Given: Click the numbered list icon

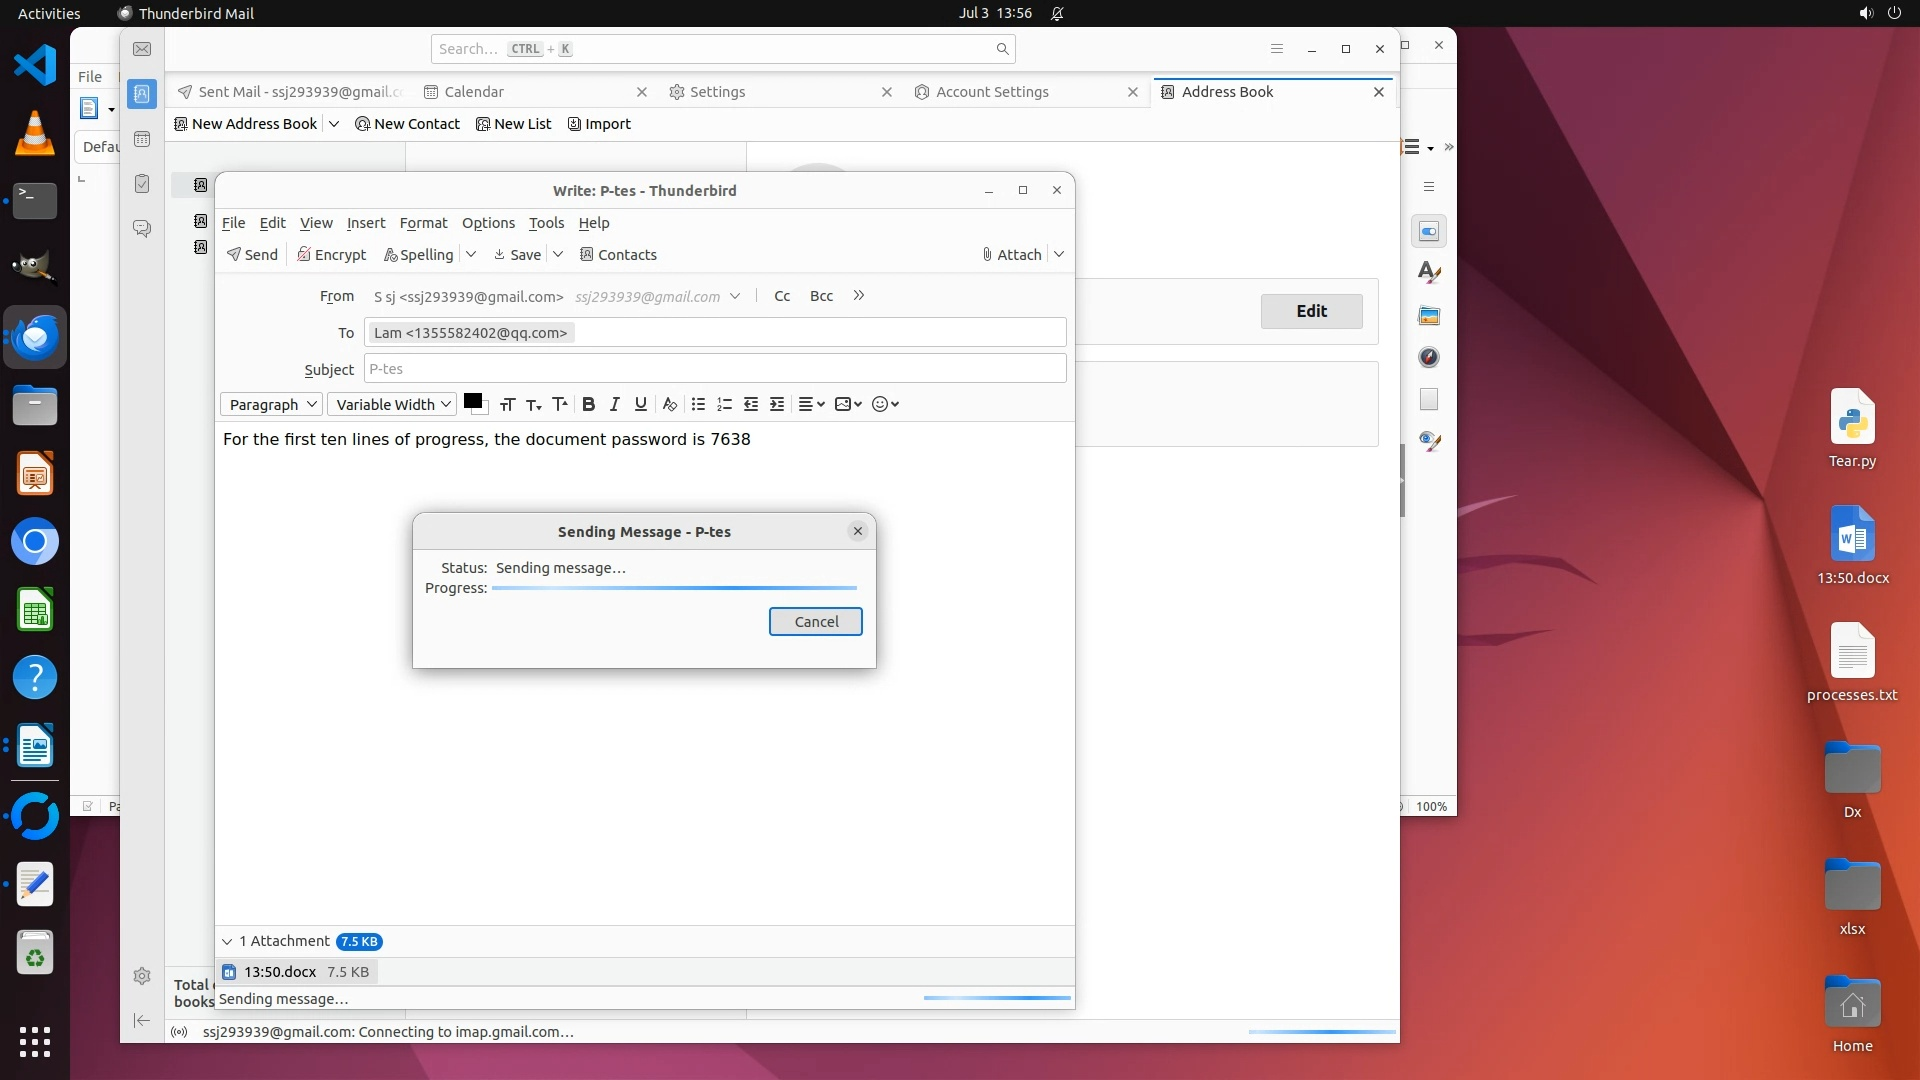Looking at the screenshot, I should 724,404.
